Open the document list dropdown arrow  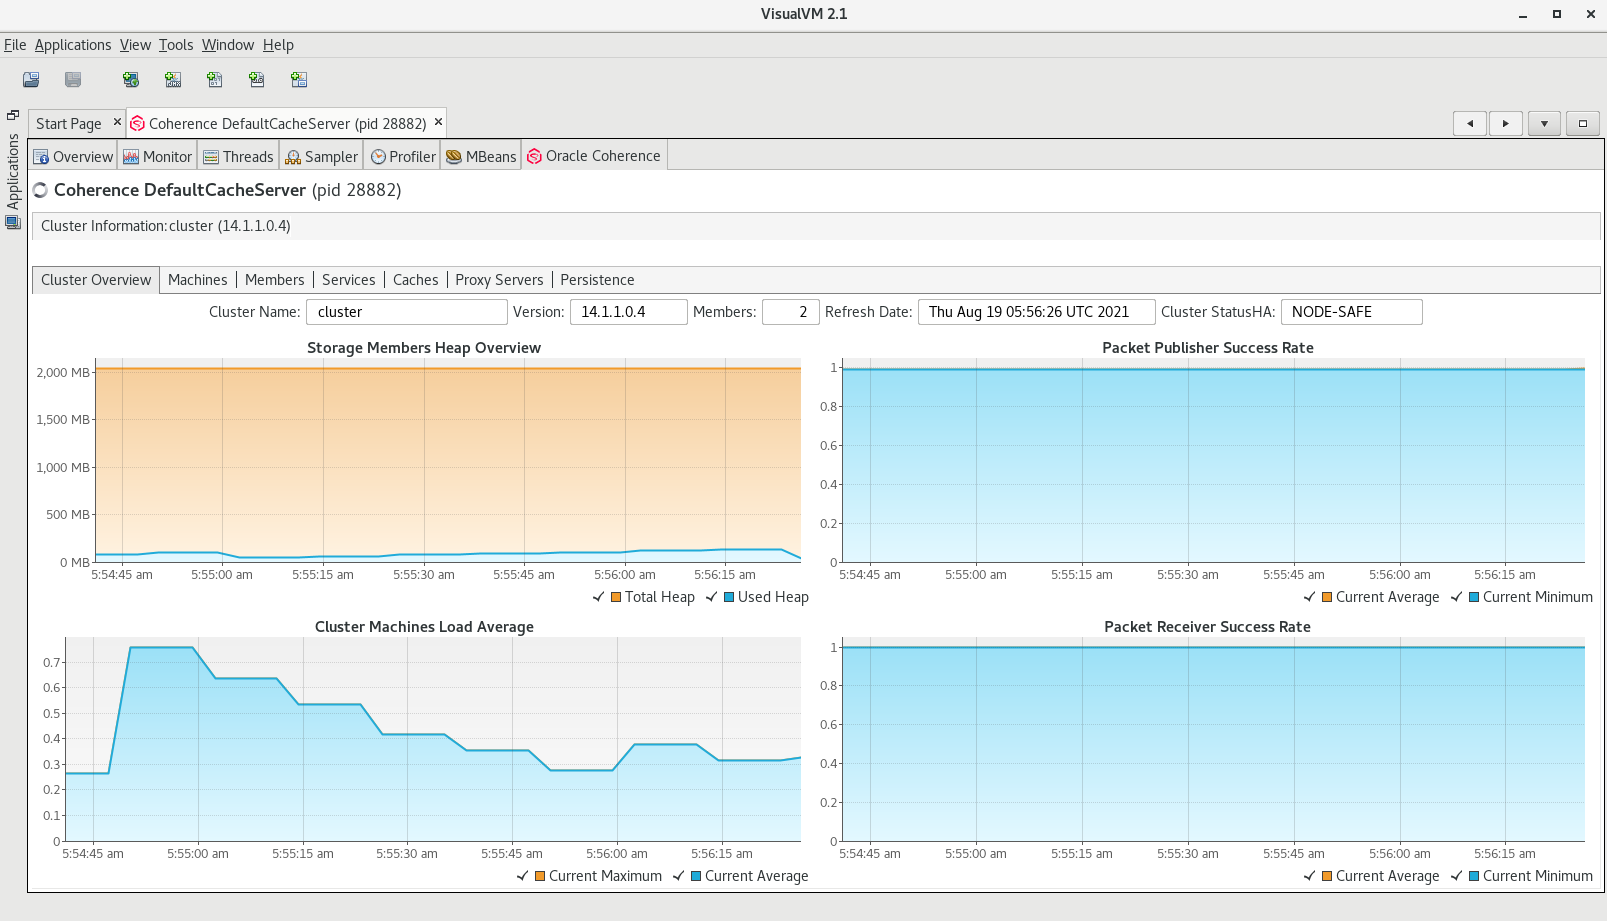(1544, 124)
